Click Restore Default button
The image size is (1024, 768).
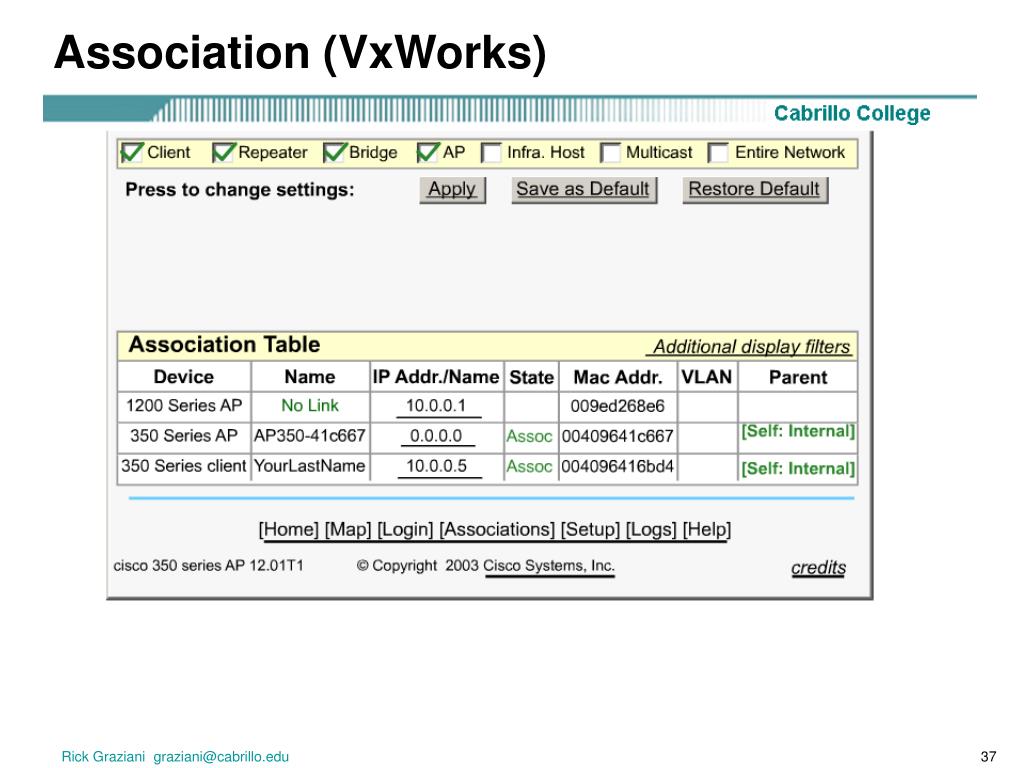(755, 190)
